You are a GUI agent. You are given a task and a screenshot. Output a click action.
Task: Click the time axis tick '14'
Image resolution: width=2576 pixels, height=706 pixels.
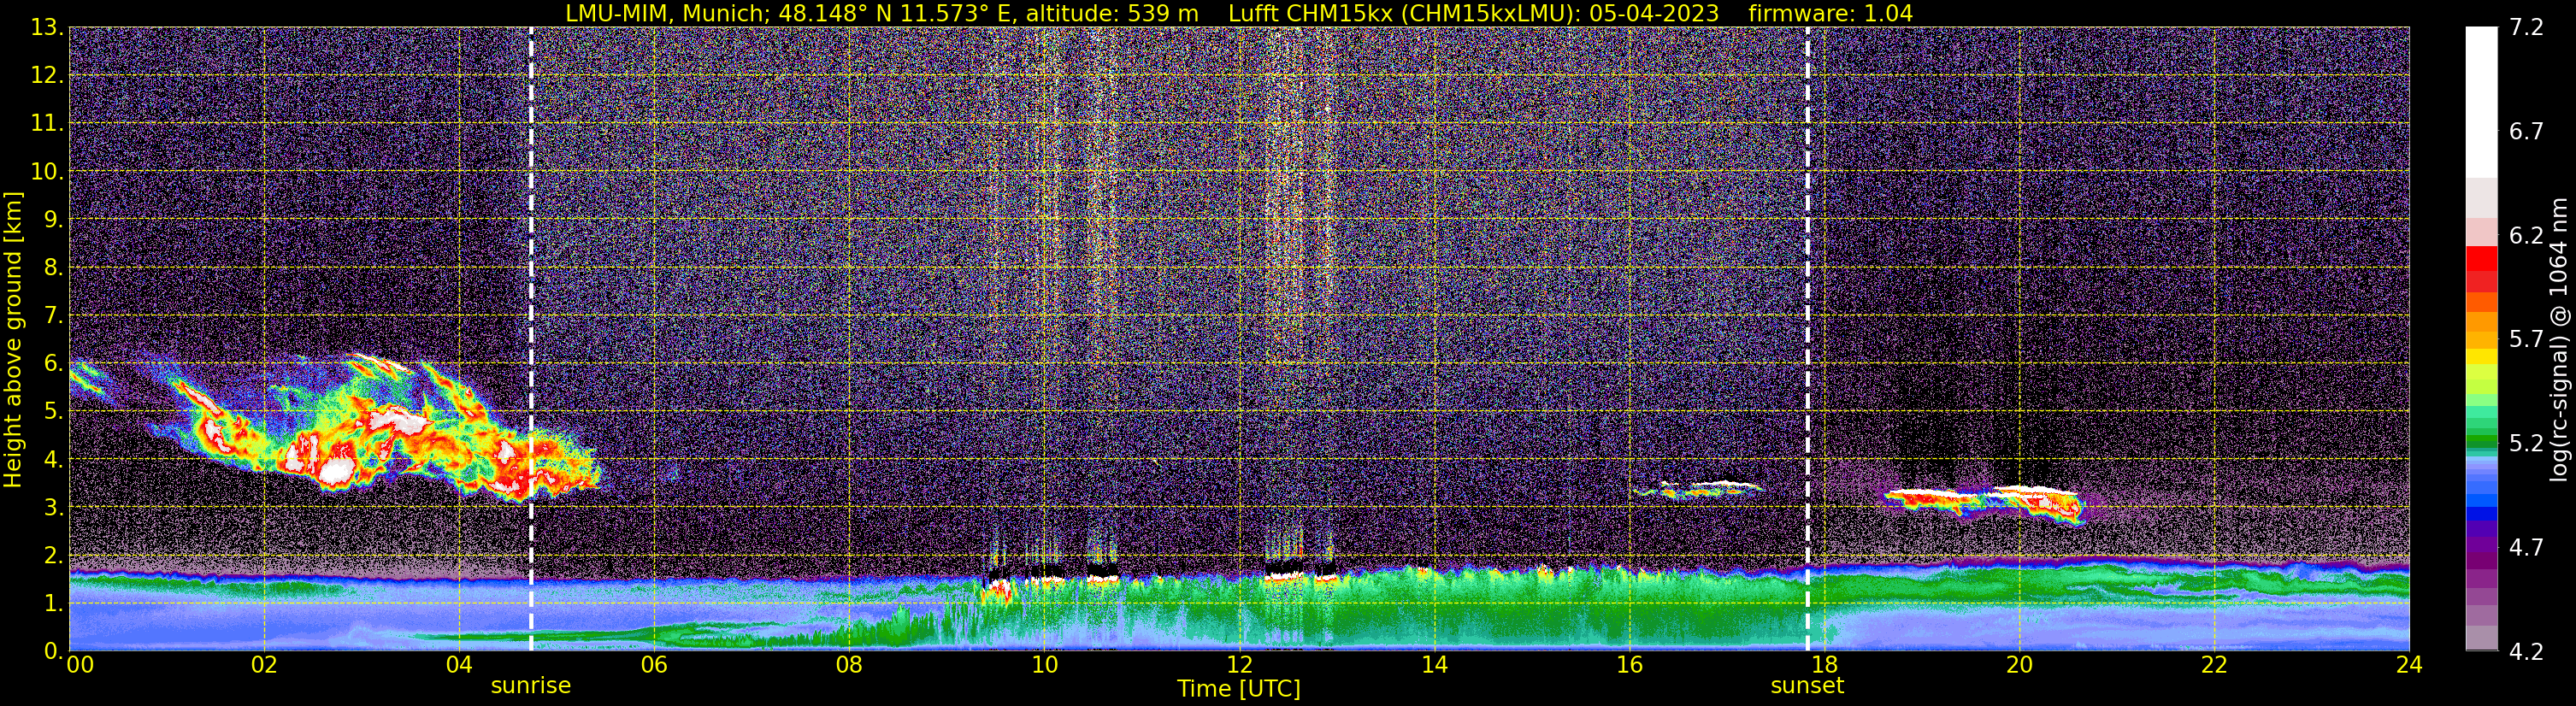point(1434,665)
